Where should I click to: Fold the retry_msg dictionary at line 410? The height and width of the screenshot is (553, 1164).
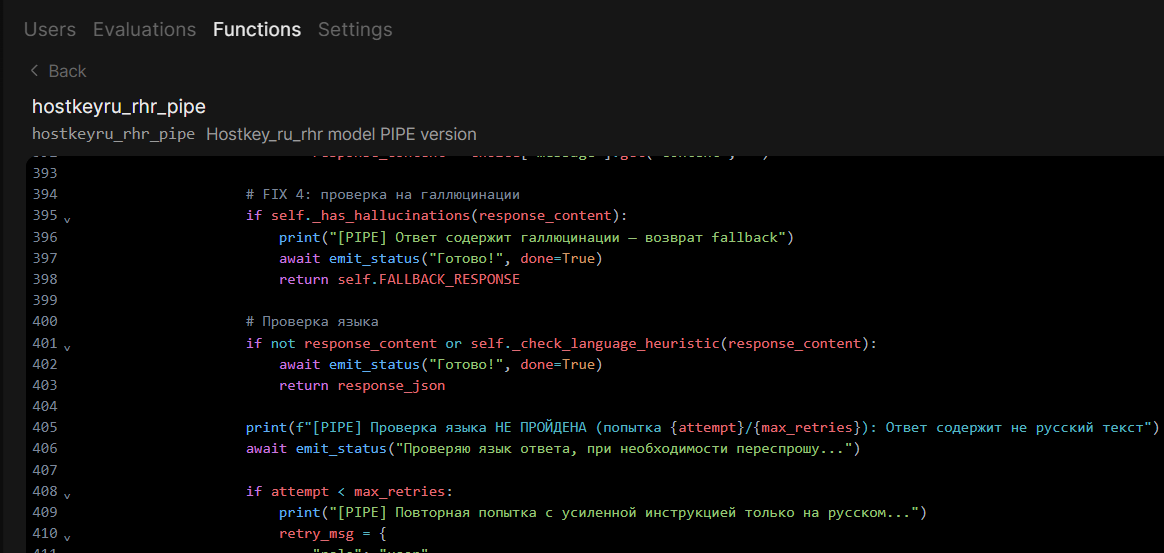pos(67,537)
